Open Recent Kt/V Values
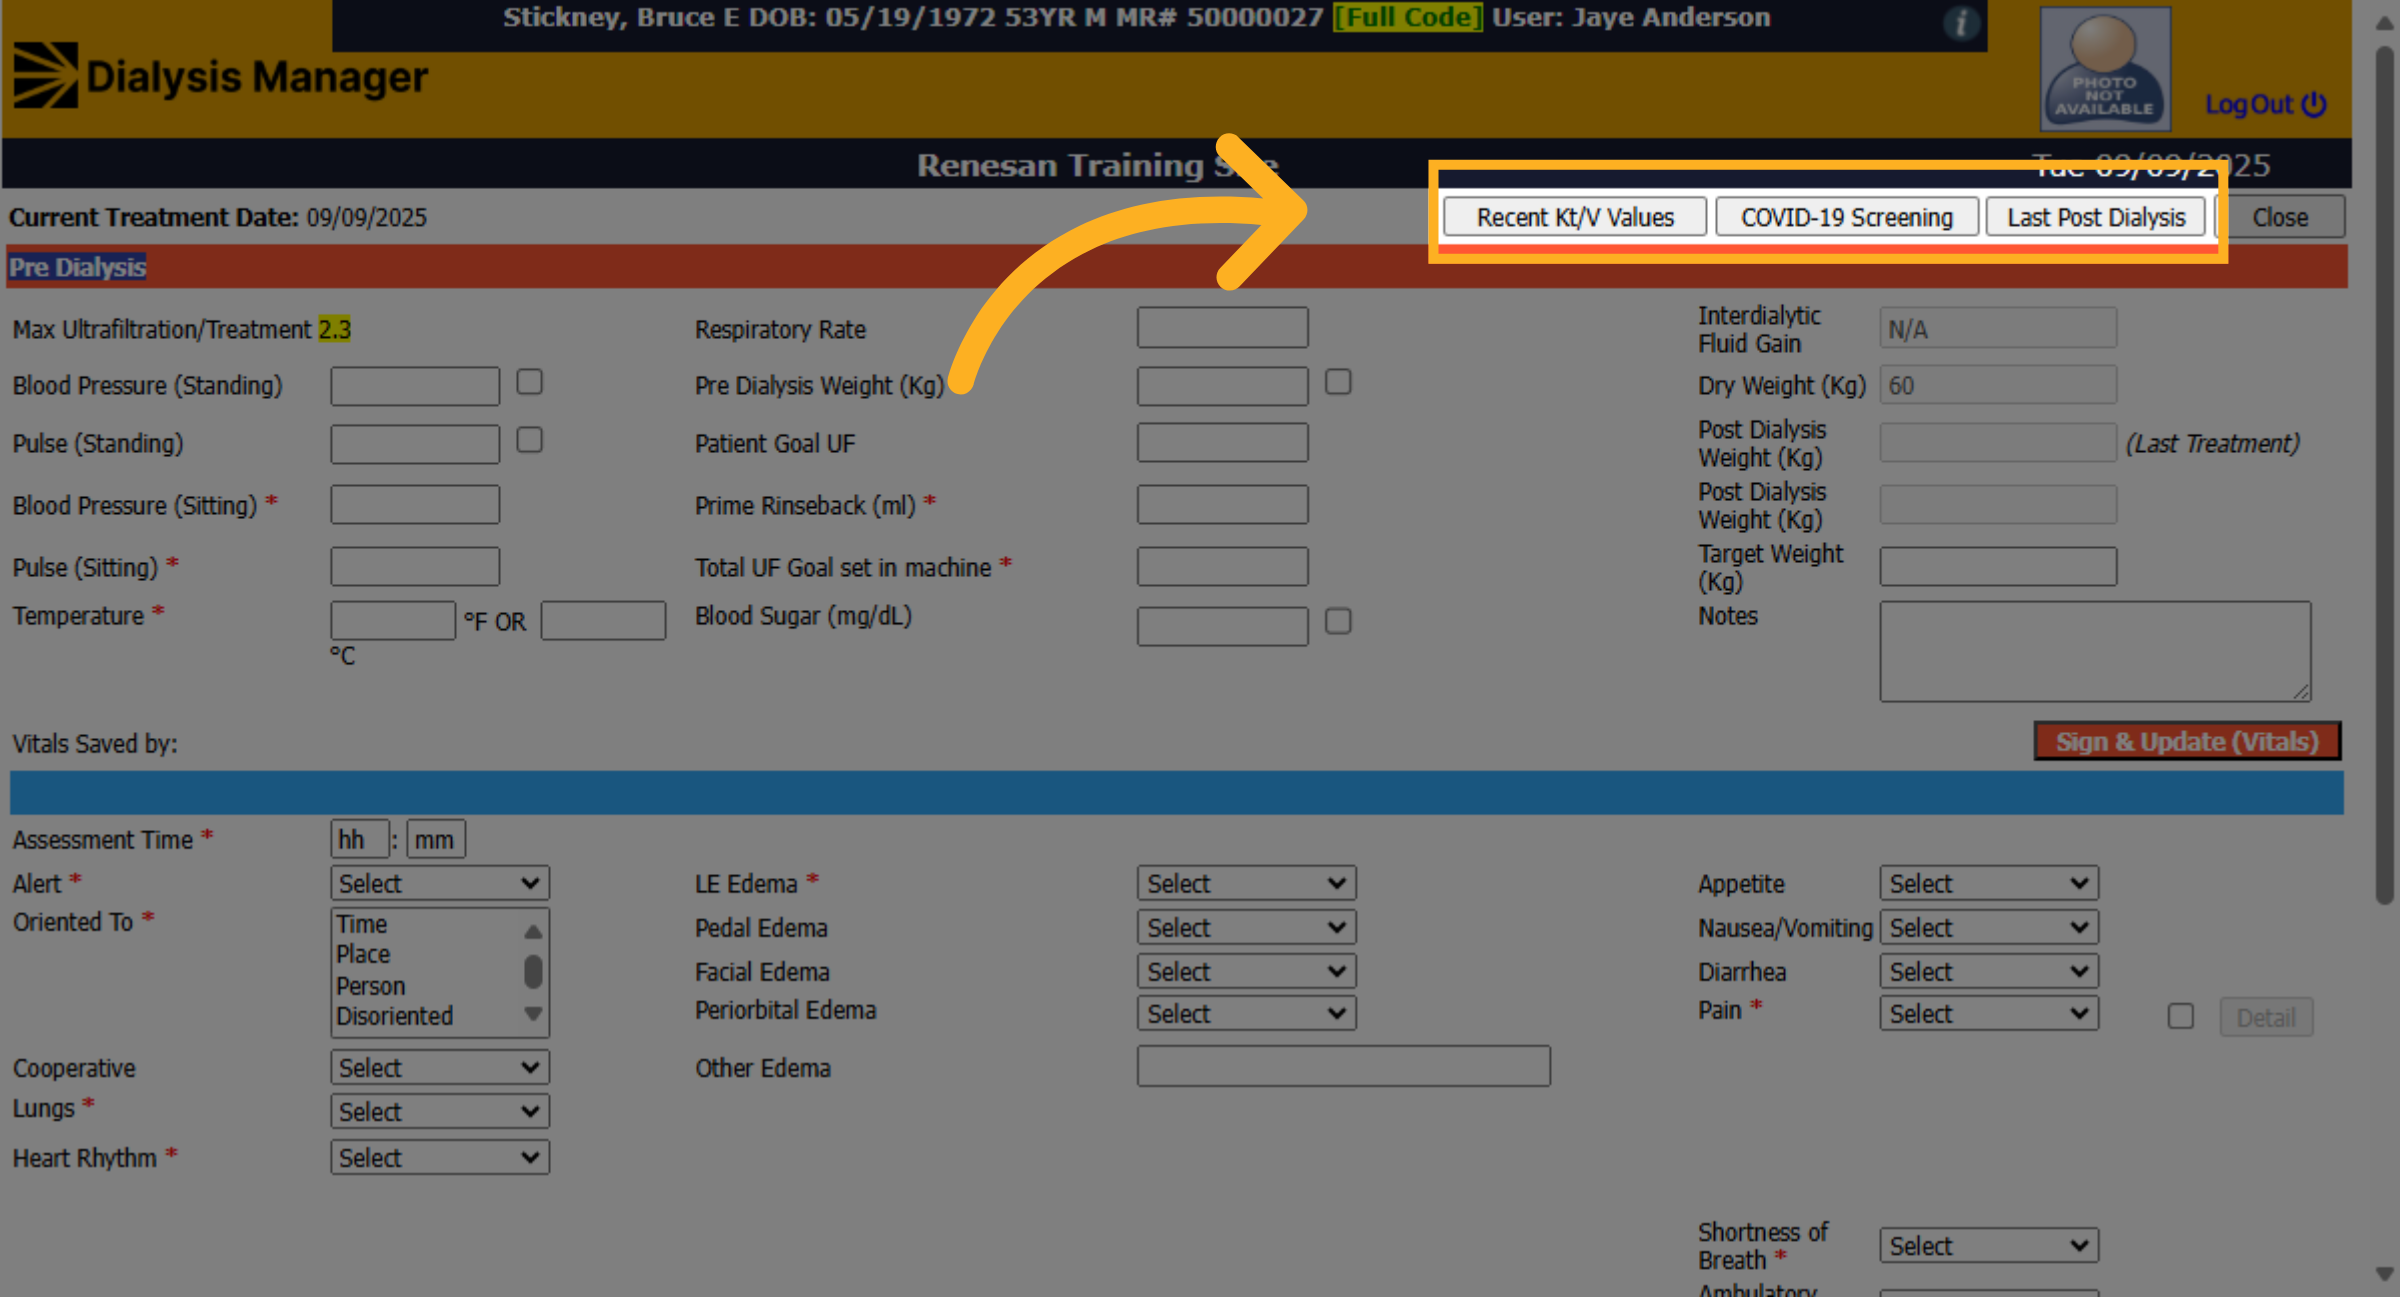This screenshot has width=2400, height=1297. pos(1575,217)
